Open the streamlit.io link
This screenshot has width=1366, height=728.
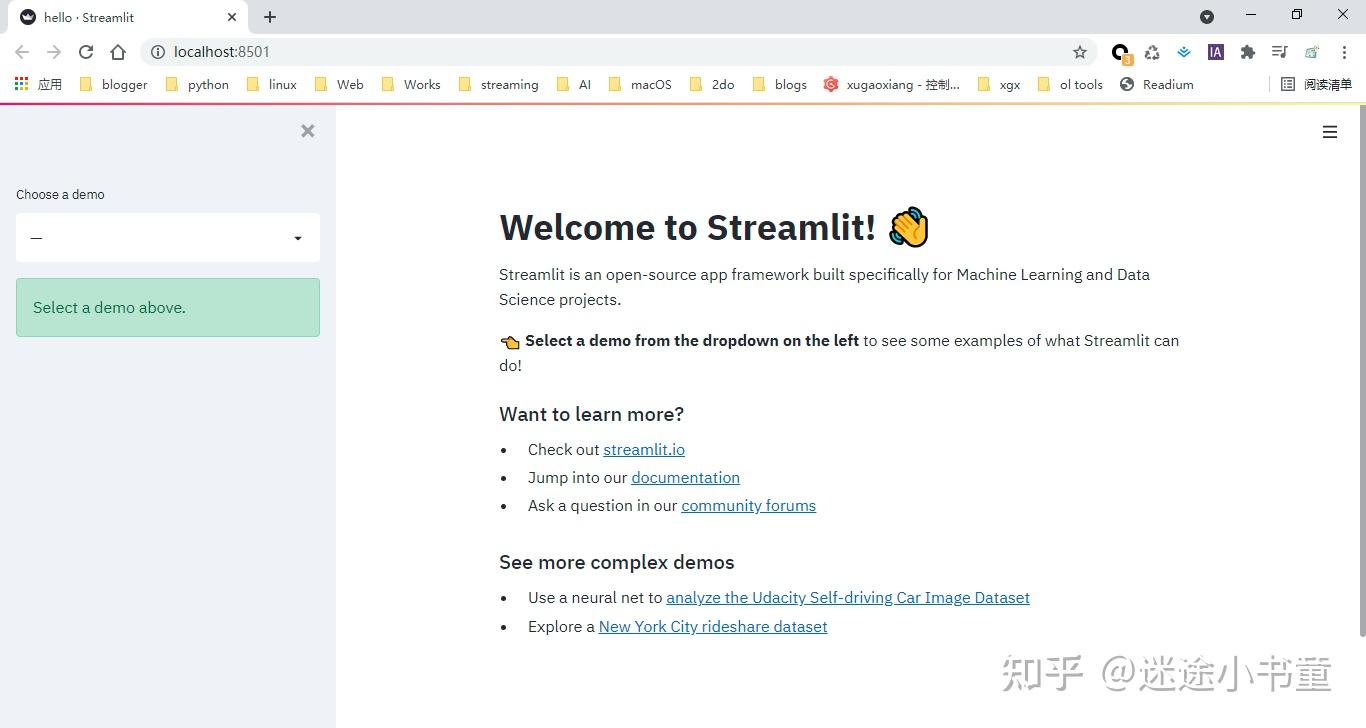[x=643, y=449]
